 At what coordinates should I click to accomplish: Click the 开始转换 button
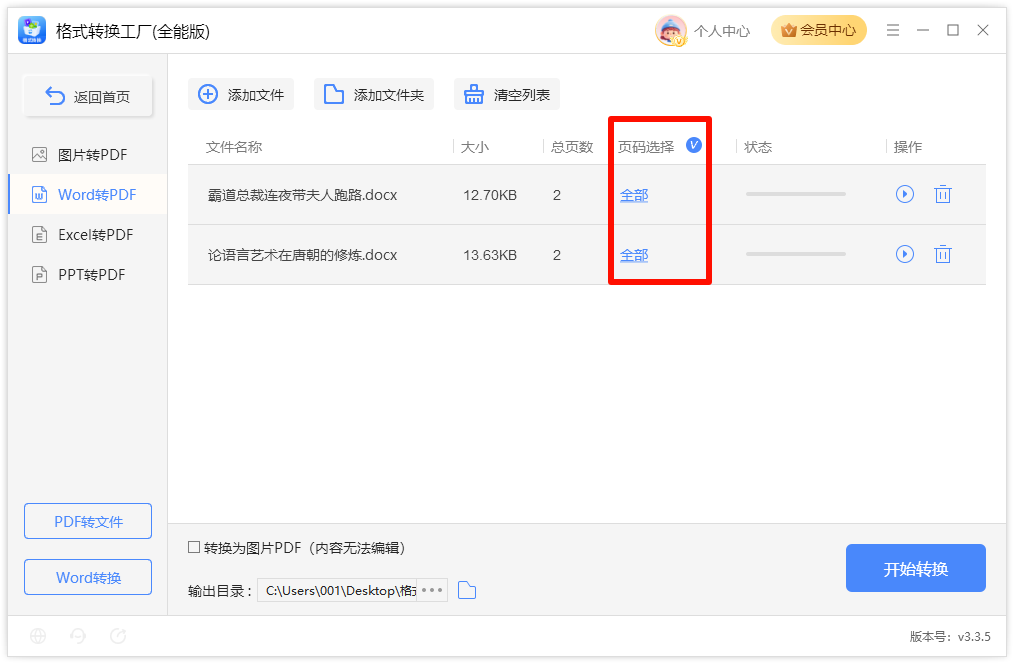coord(915,568)
